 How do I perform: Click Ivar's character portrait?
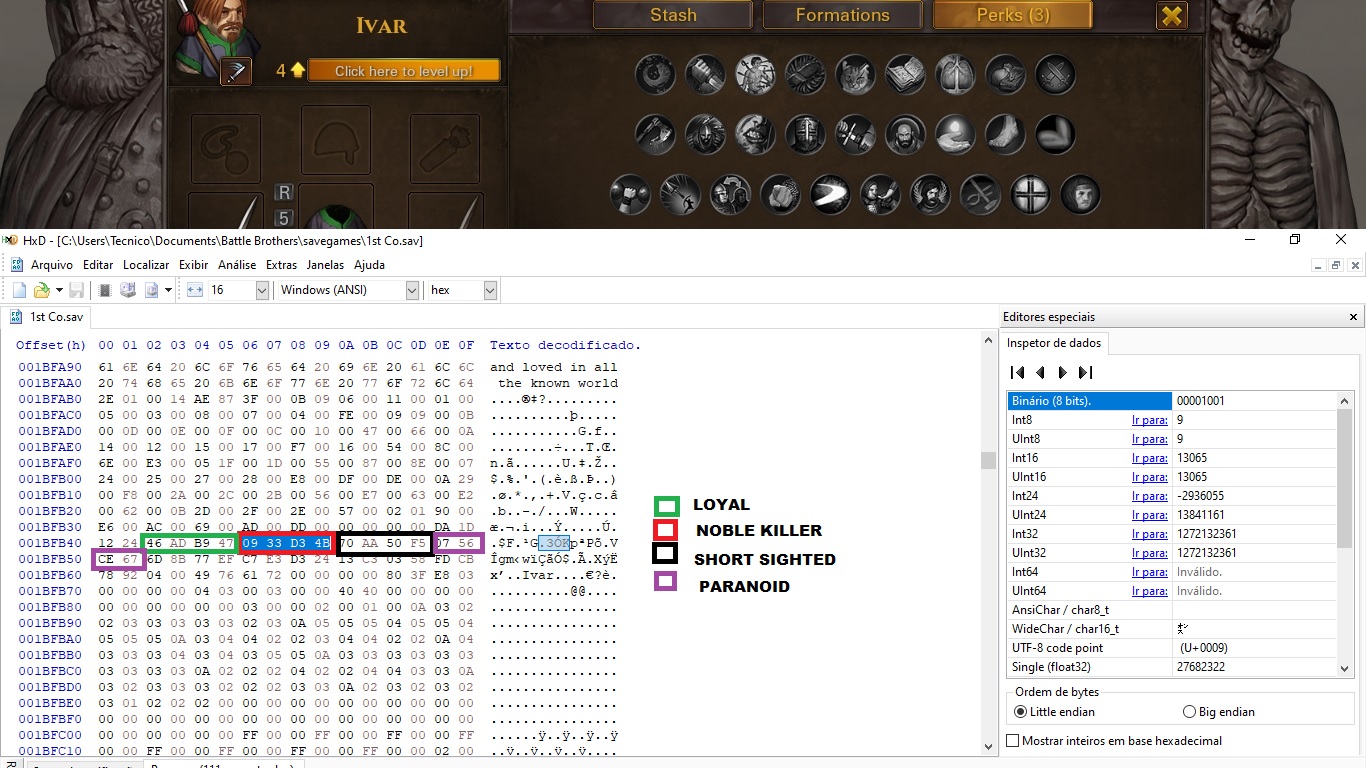217,40
